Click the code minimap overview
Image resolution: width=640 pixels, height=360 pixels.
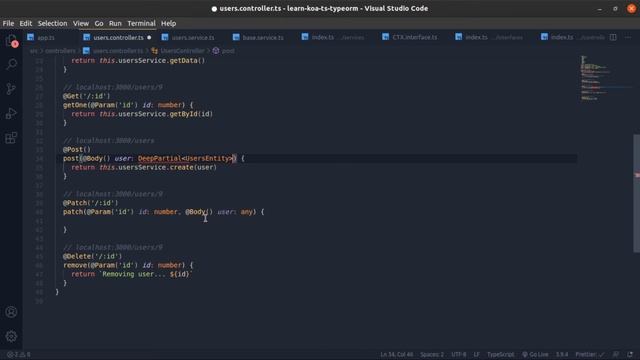click(x=606, y=78)
